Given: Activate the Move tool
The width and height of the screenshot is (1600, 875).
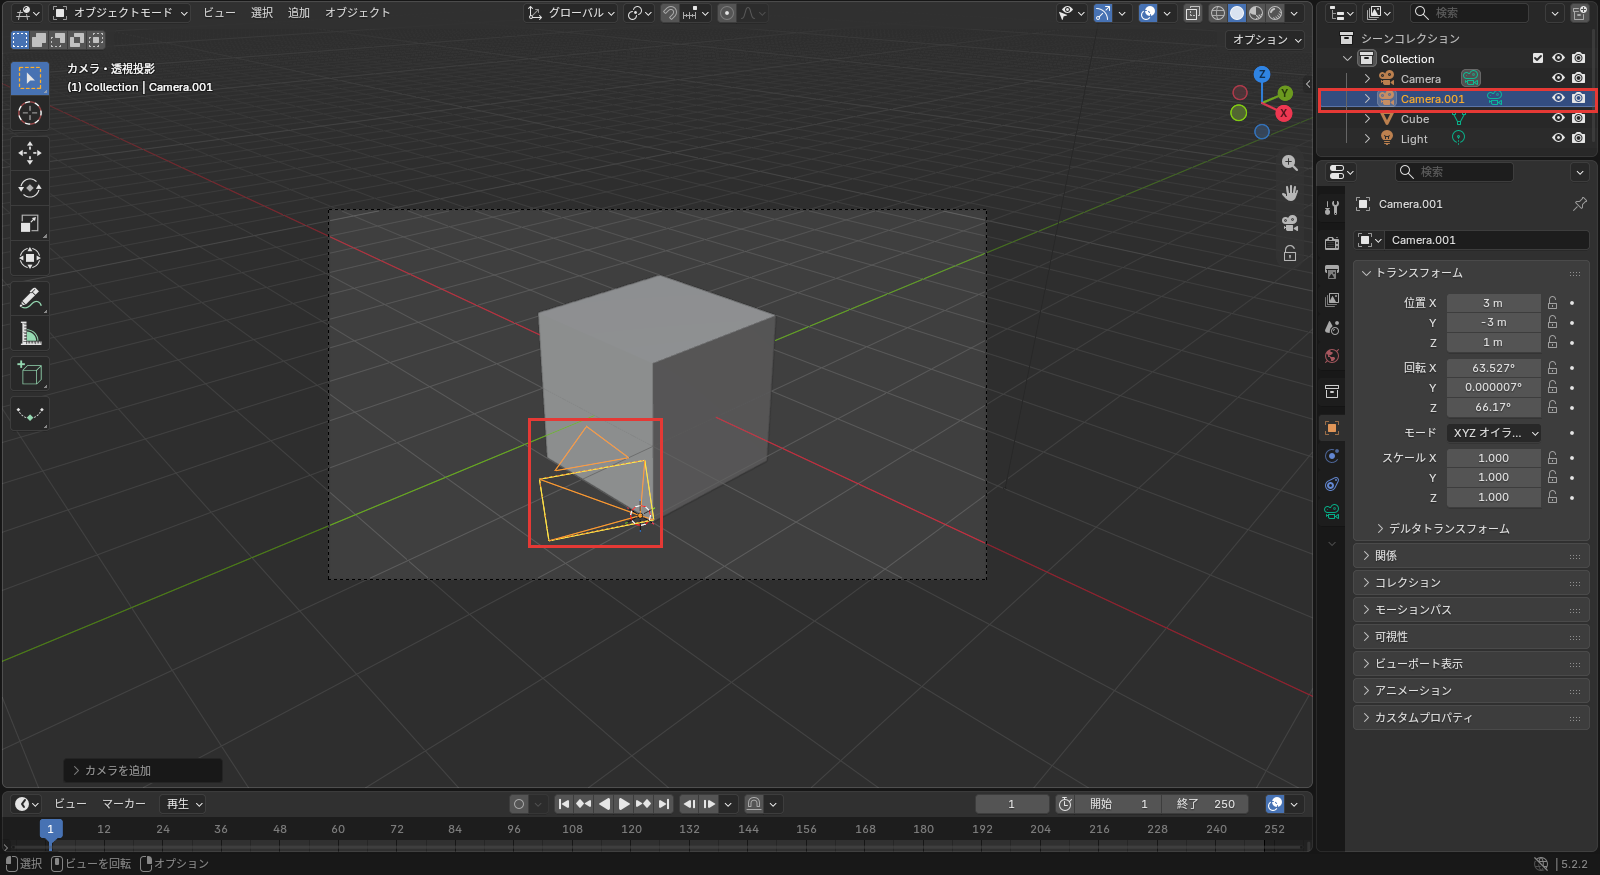Looking at the screenshot, I should click(x=30, y=153).
